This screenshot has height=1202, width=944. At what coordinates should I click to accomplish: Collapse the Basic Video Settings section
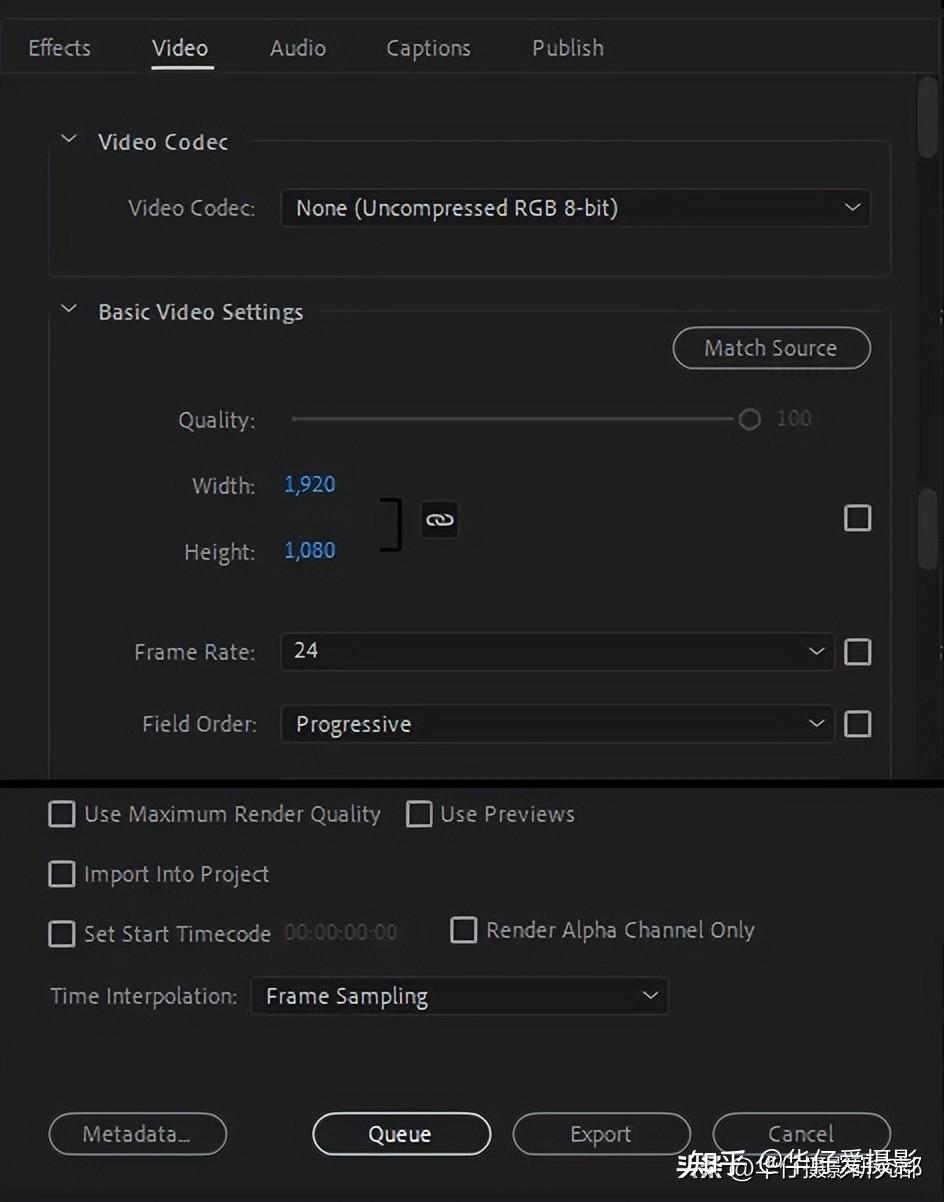click(x=69, y=310)
